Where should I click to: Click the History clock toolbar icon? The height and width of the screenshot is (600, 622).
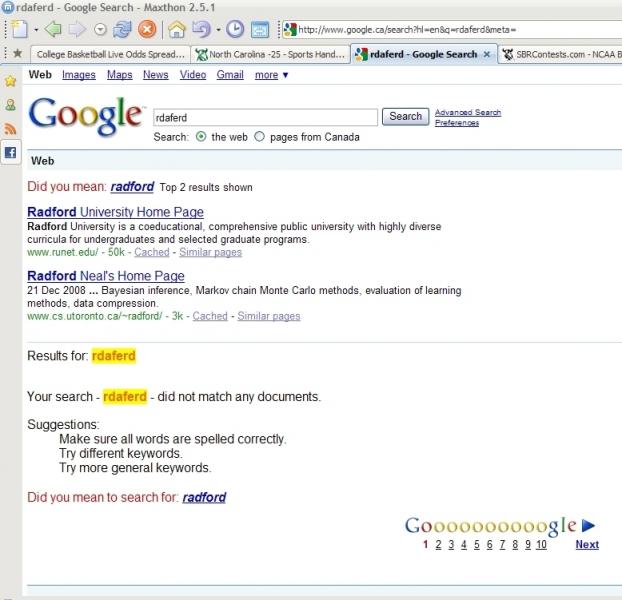234,29
